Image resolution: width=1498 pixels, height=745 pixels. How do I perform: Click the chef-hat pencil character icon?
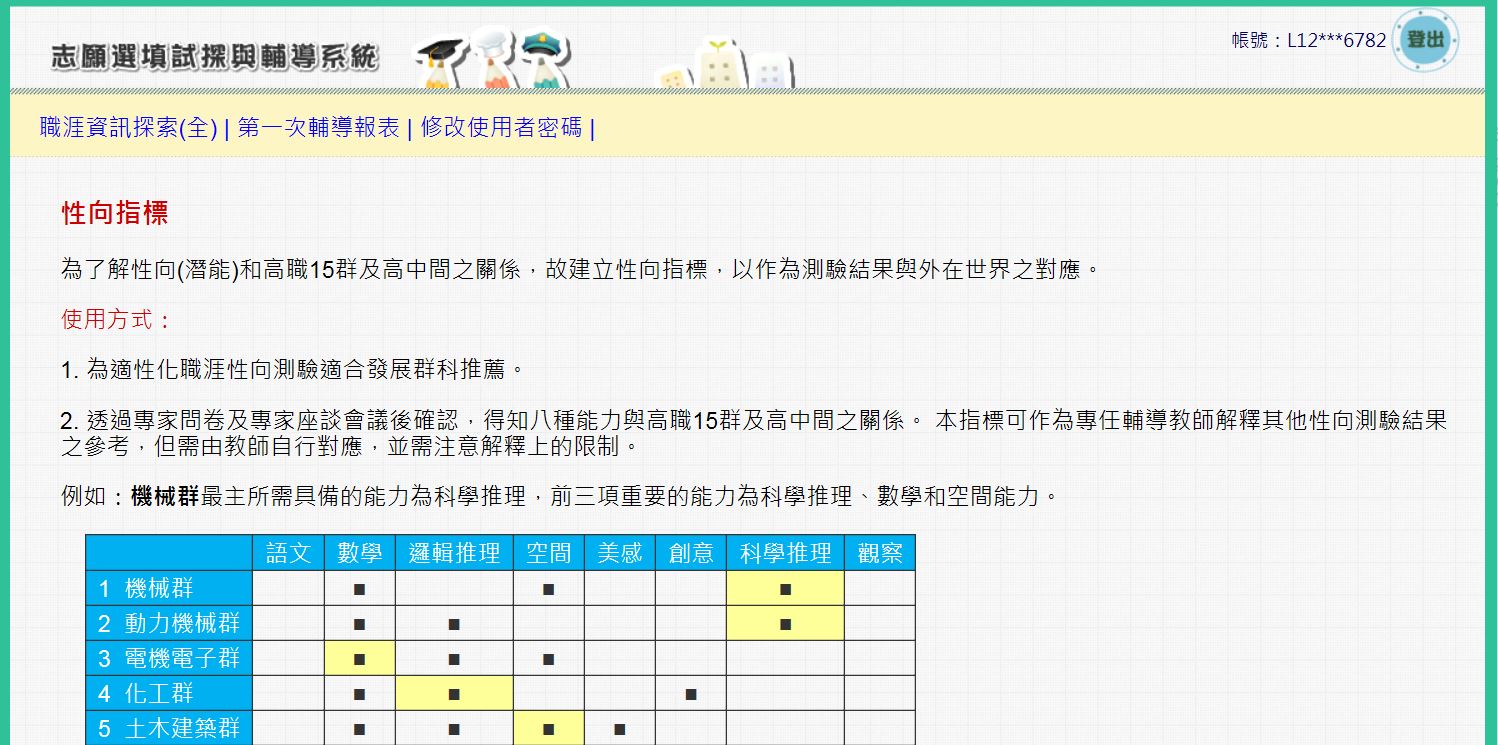[x=492, y=58]
